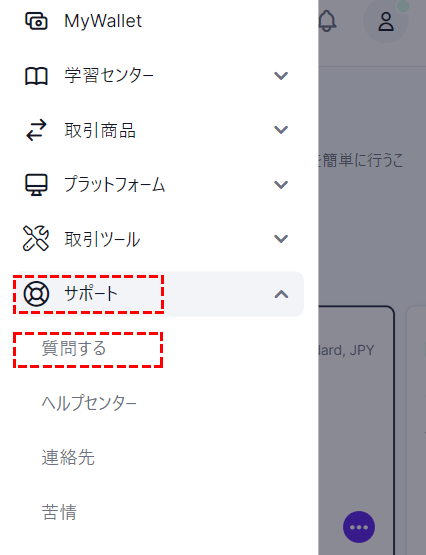The height and width of the screenshot is (555, 426).
Task: Open the 学習センター menu item
Action: pyautogui.click(x=109, y=76)
